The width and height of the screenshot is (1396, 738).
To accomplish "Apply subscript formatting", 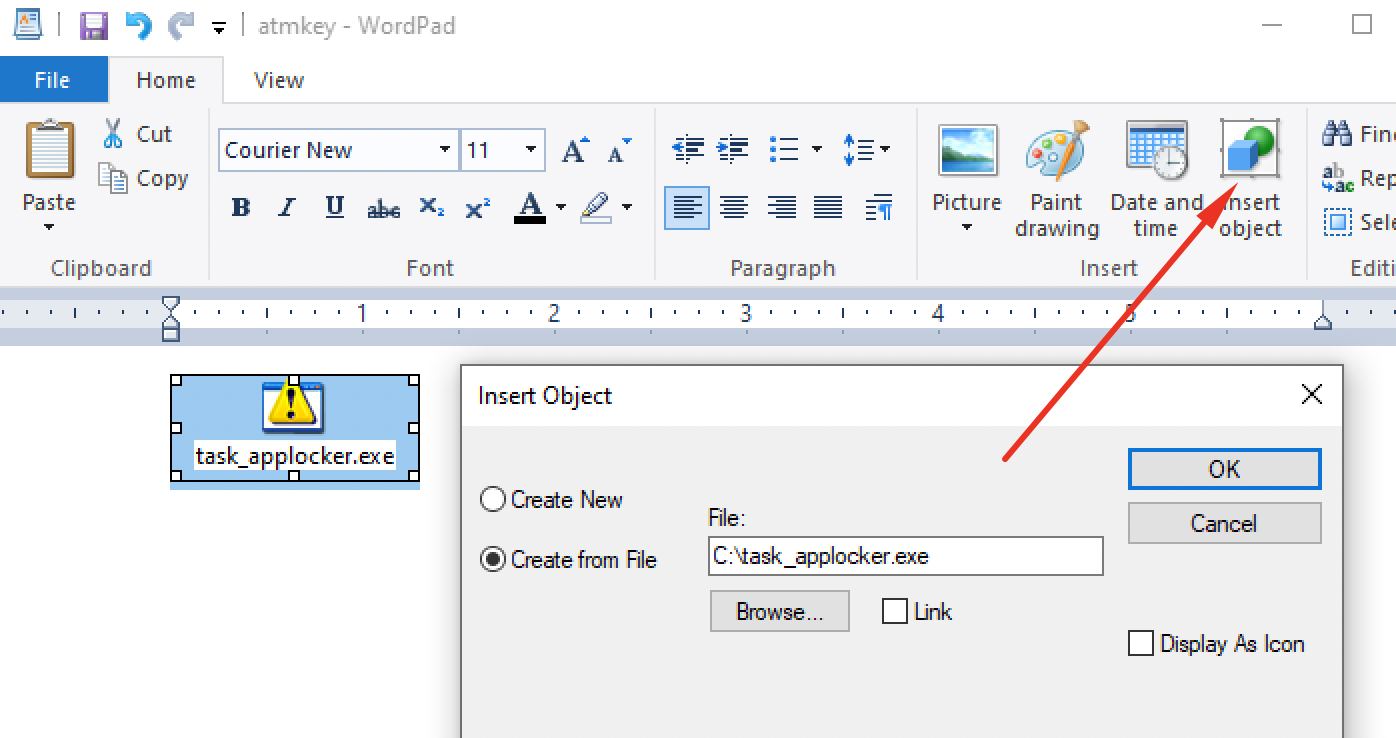I will [431, 207].
